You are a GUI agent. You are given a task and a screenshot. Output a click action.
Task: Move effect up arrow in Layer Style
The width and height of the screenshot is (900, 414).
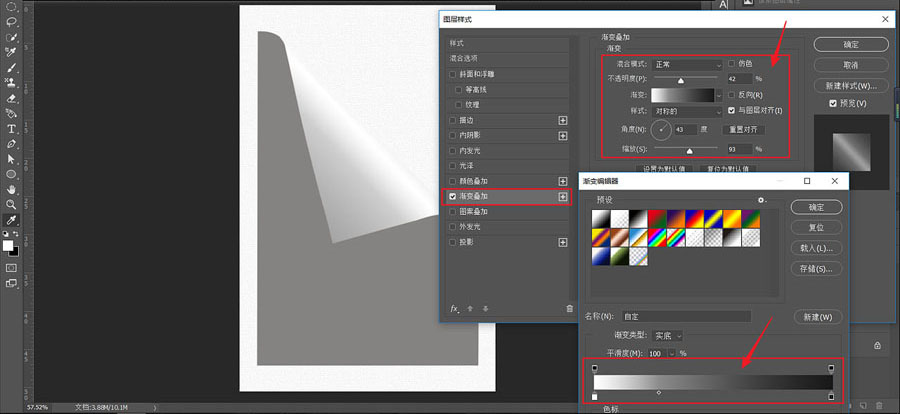click(x=470, y=309)
